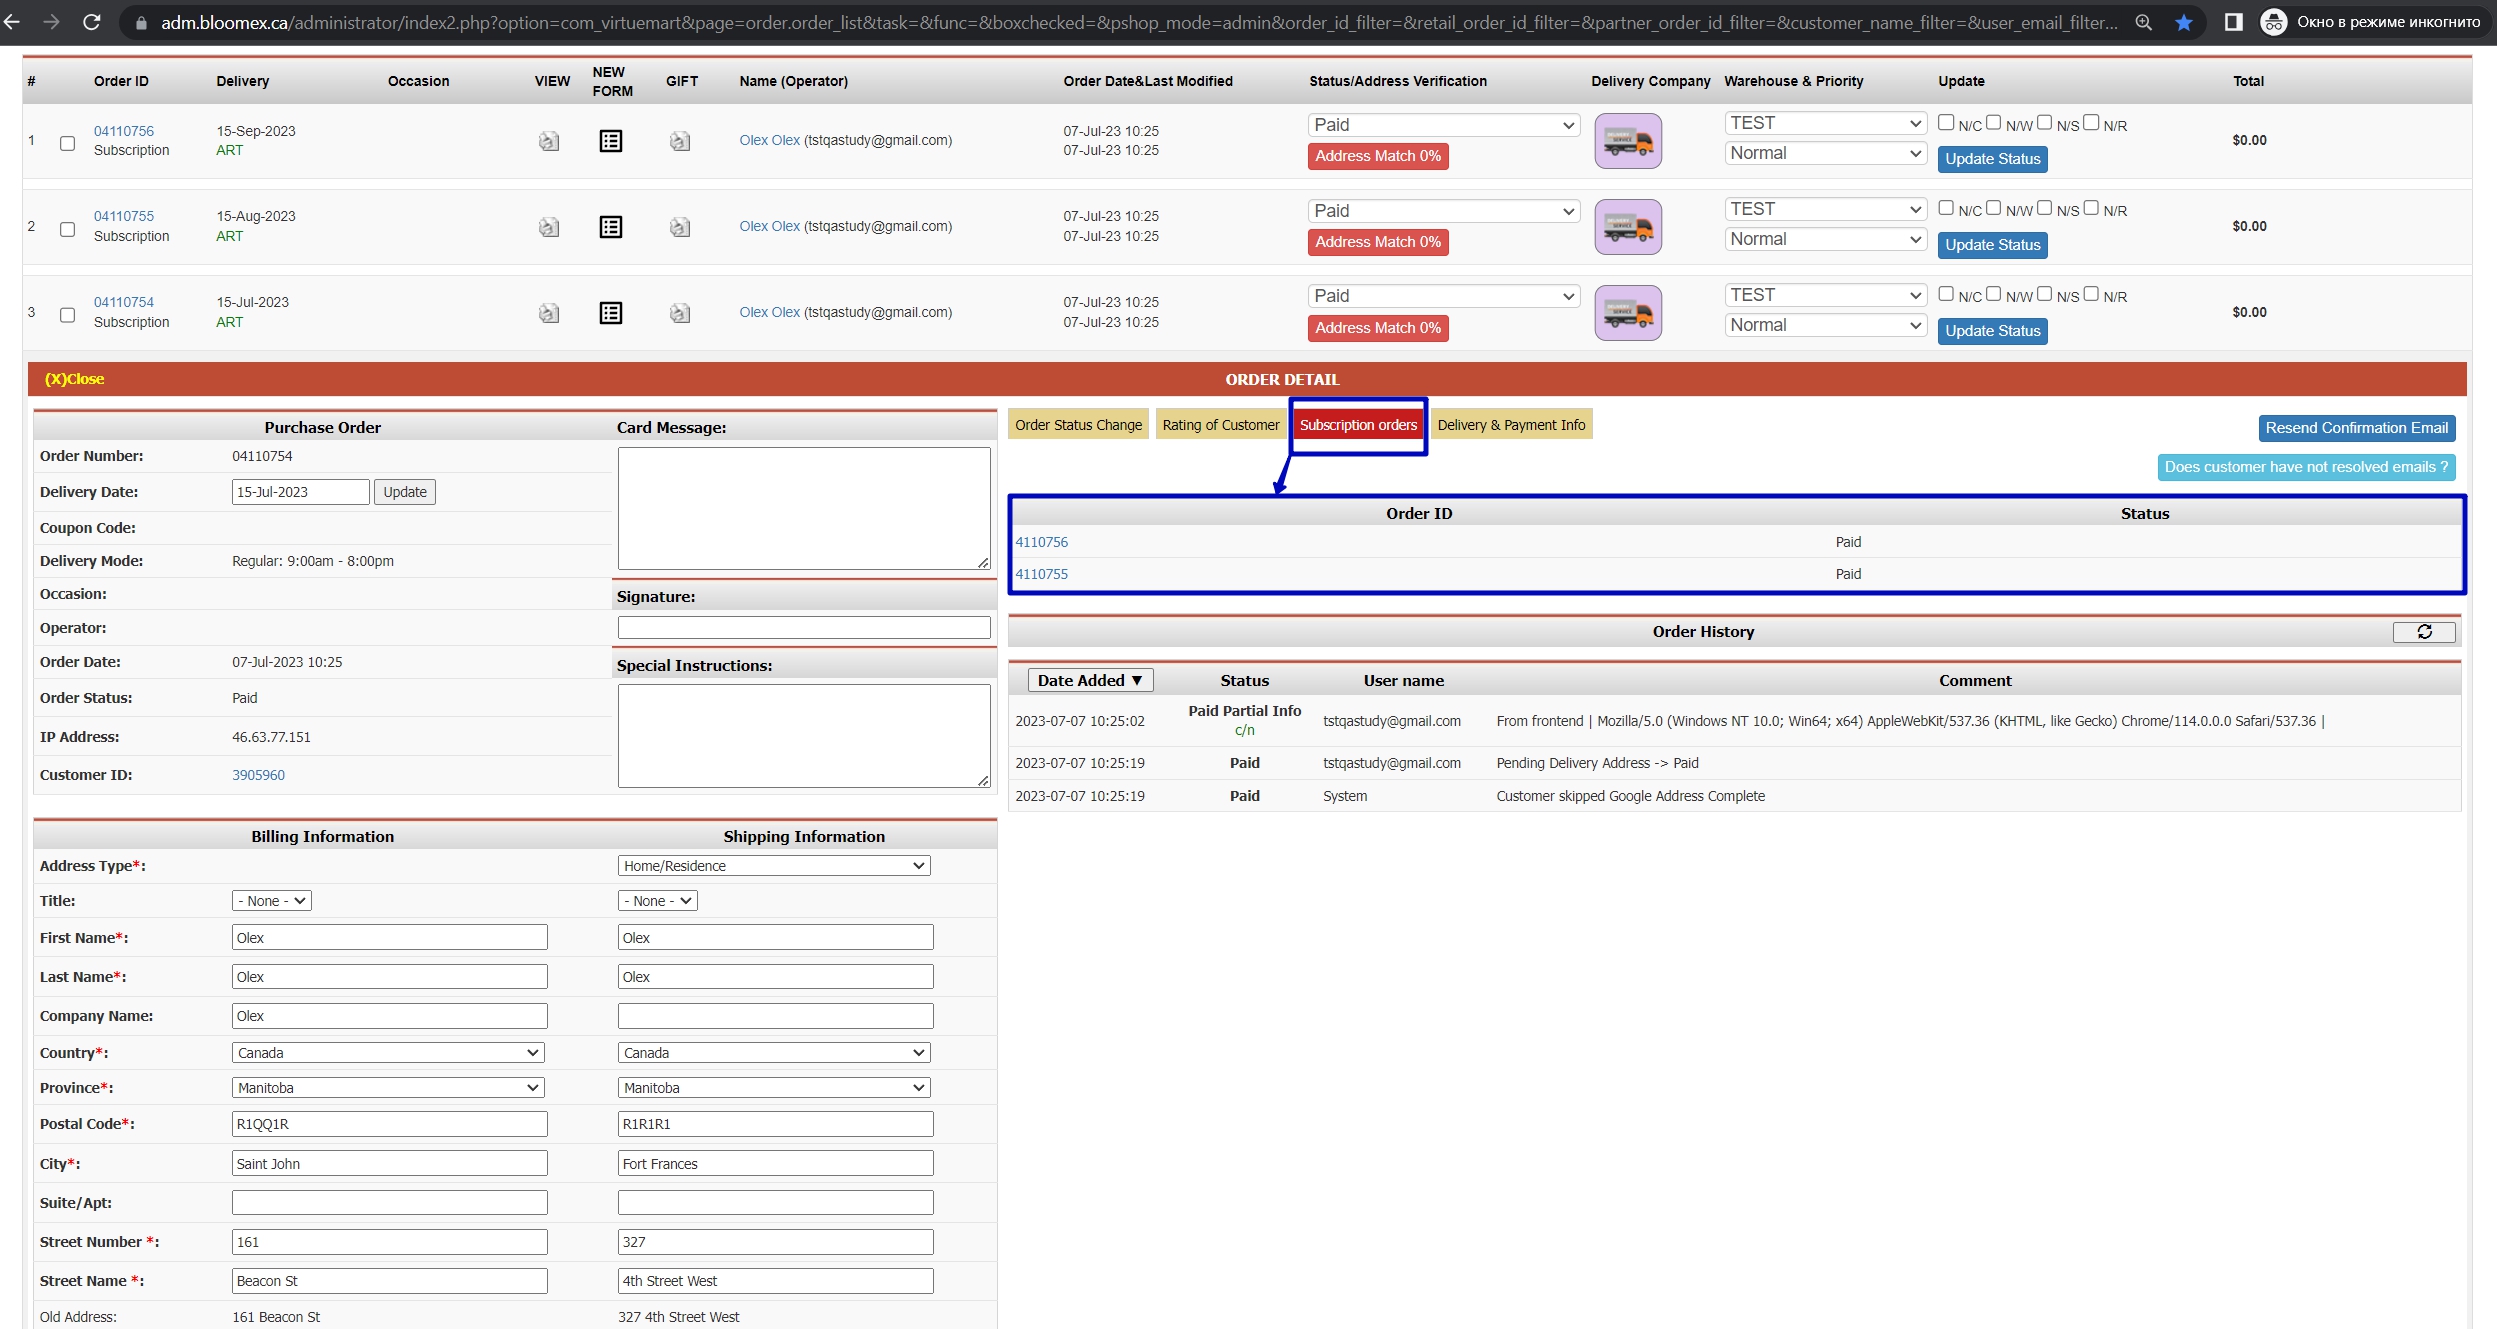The width and height of the screenshot is (2497, 1329).
Task: Reload the browser page
Action: pyautogui.click(x=92, y=21)
